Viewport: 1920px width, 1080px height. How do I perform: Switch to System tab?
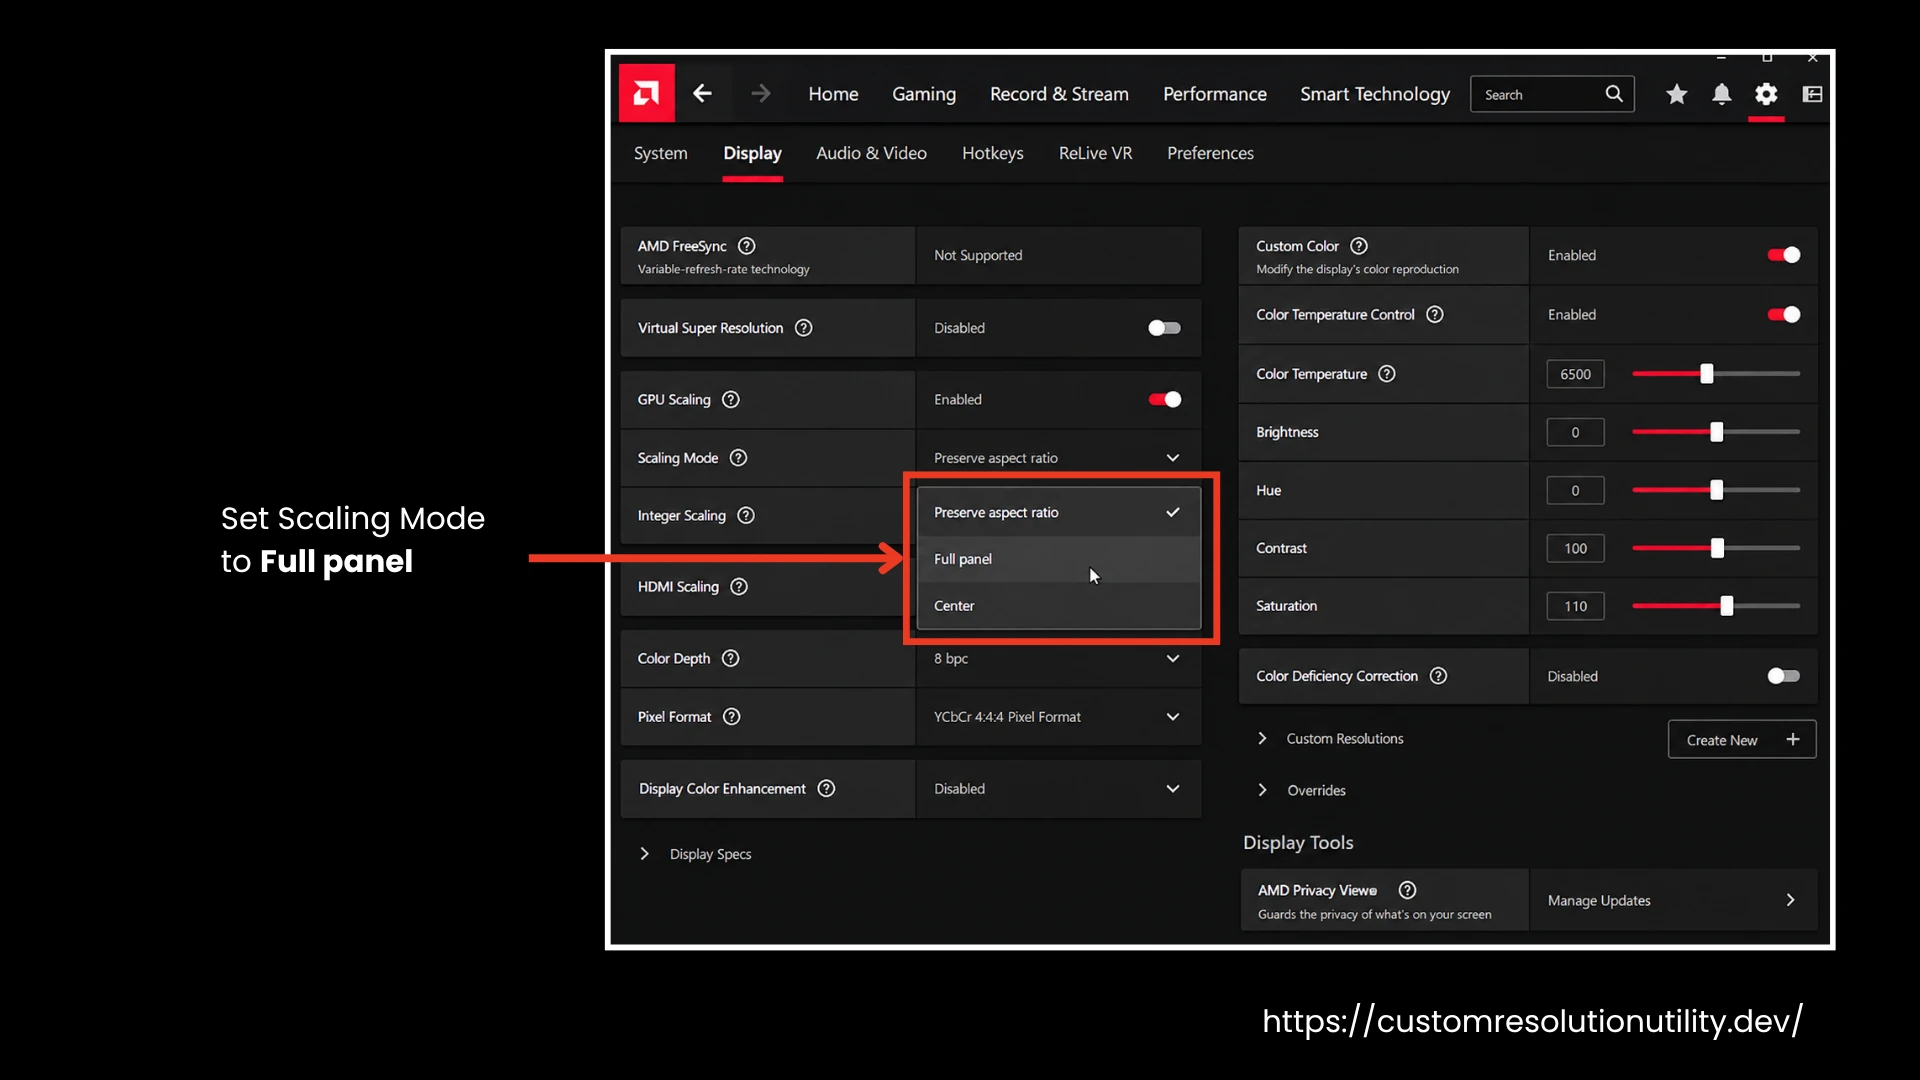click(660, 153)
